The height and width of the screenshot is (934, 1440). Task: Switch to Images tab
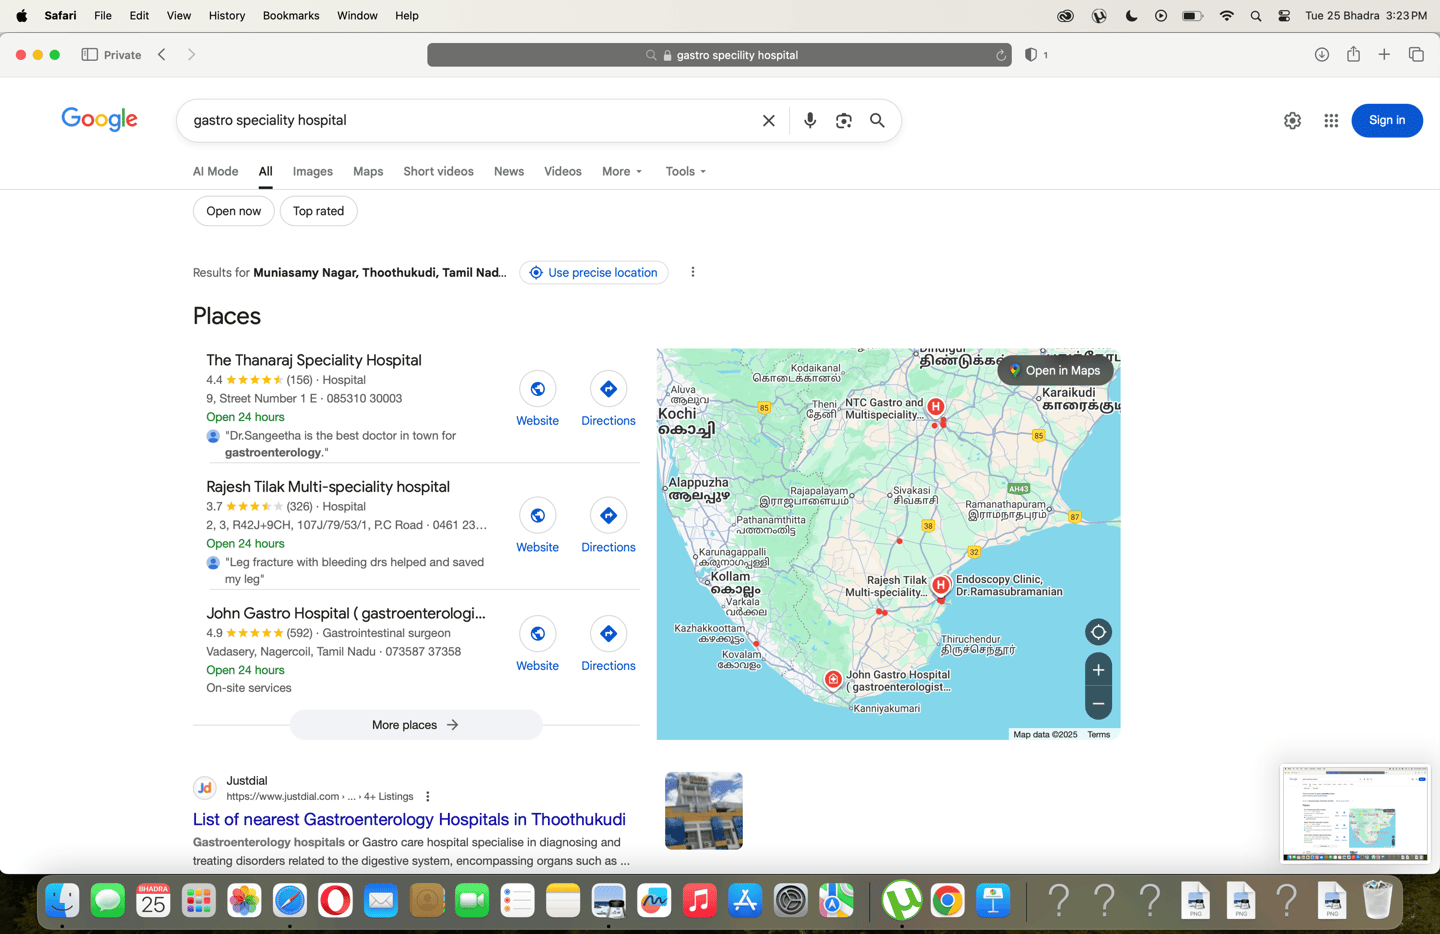[x=313, y=172]
